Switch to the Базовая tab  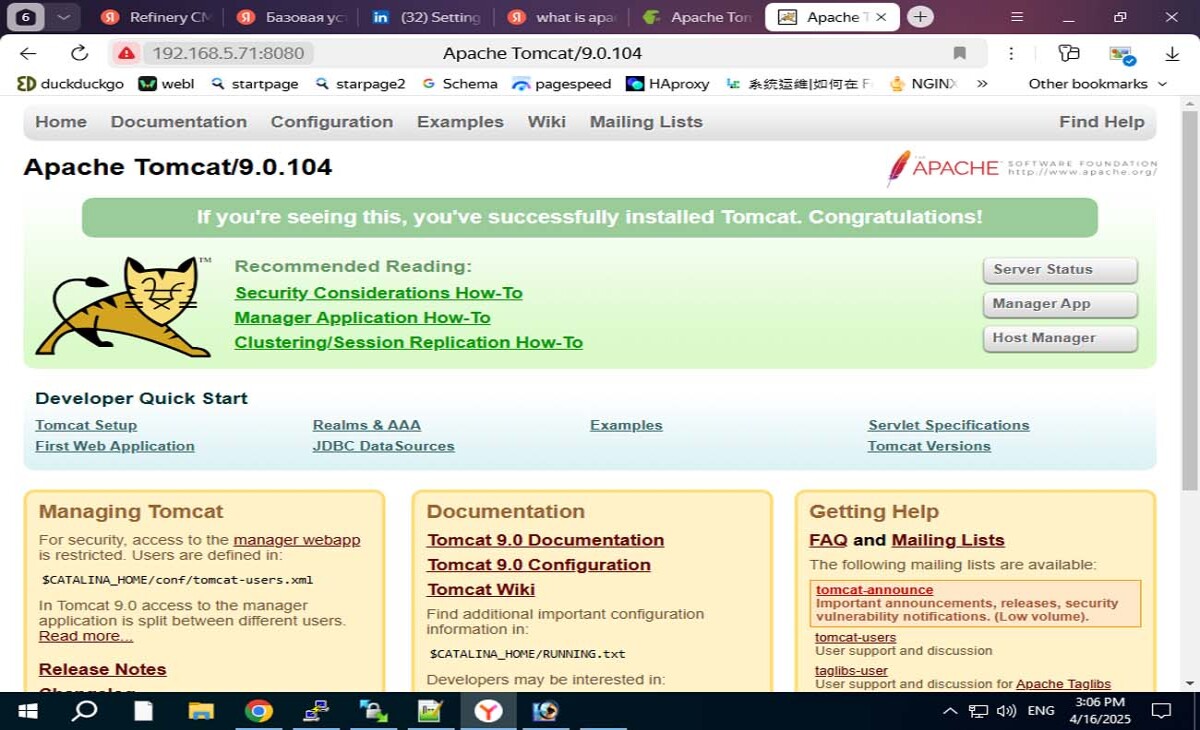pyautogui.click(x=292, y=17)
